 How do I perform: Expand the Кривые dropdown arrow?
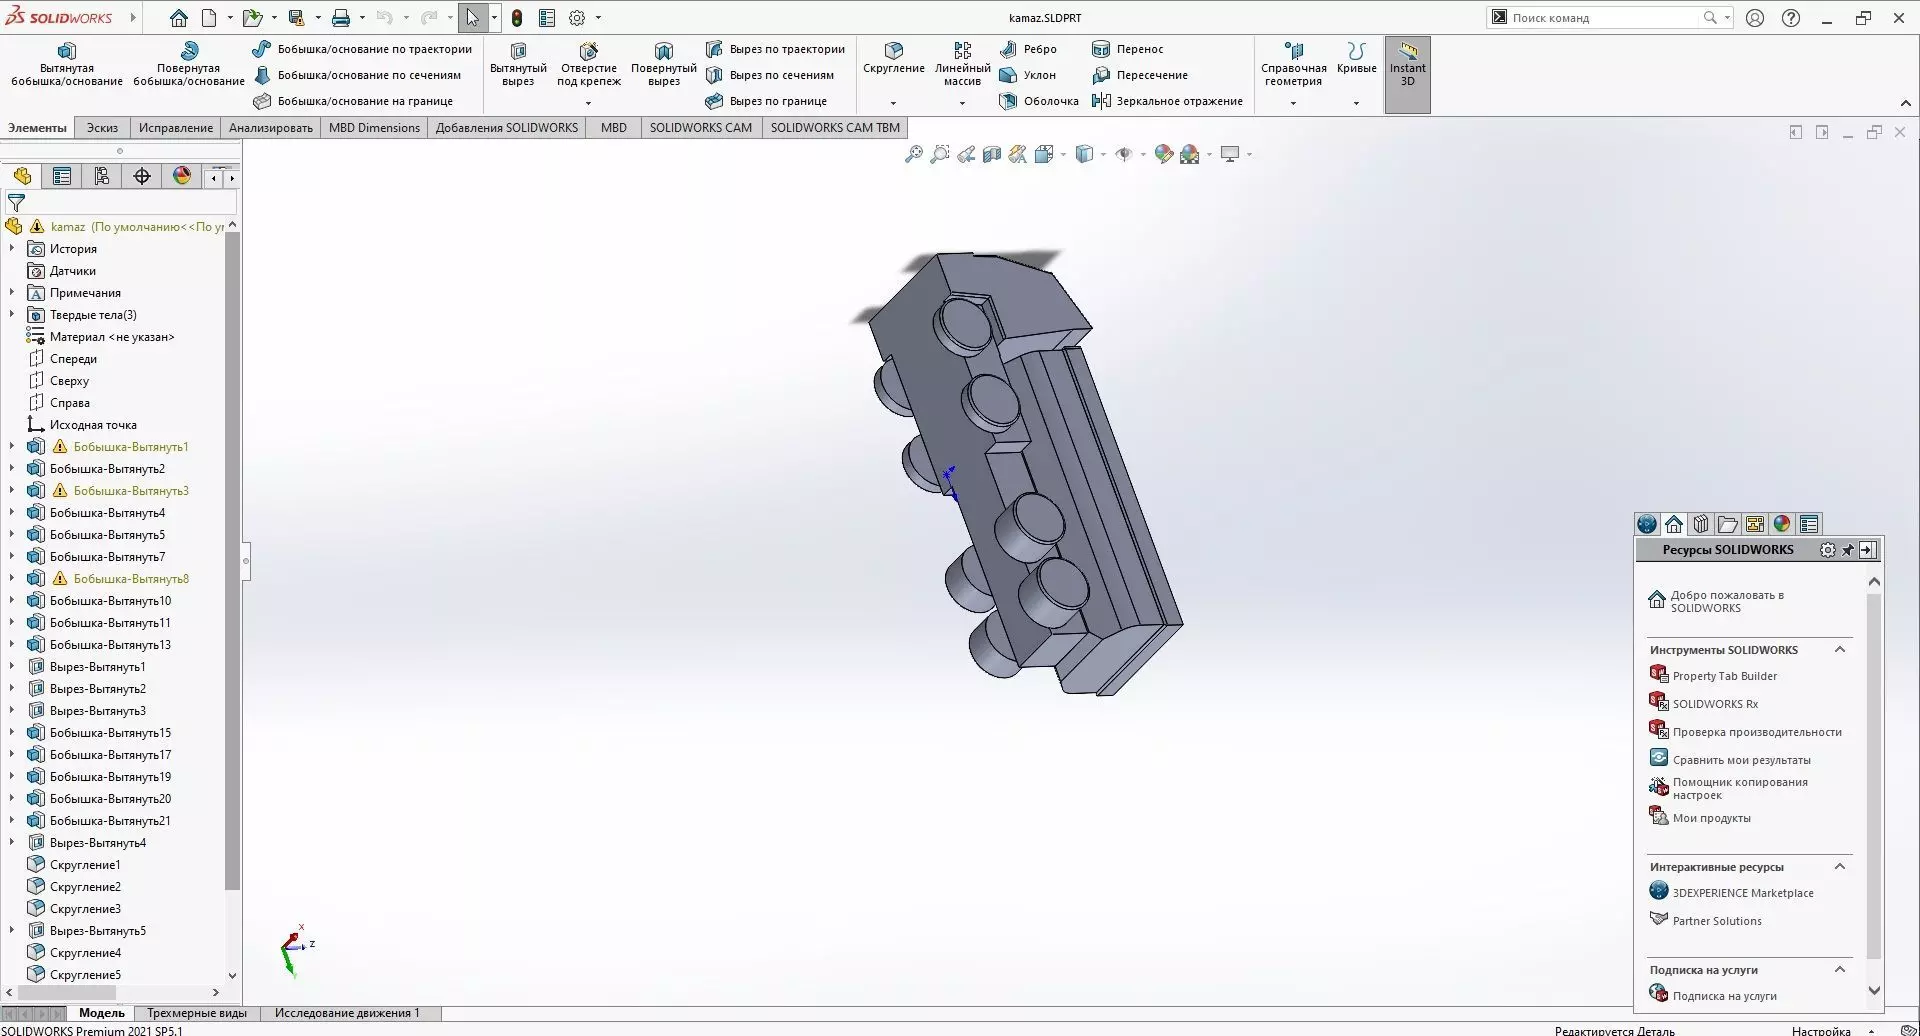1356,103
